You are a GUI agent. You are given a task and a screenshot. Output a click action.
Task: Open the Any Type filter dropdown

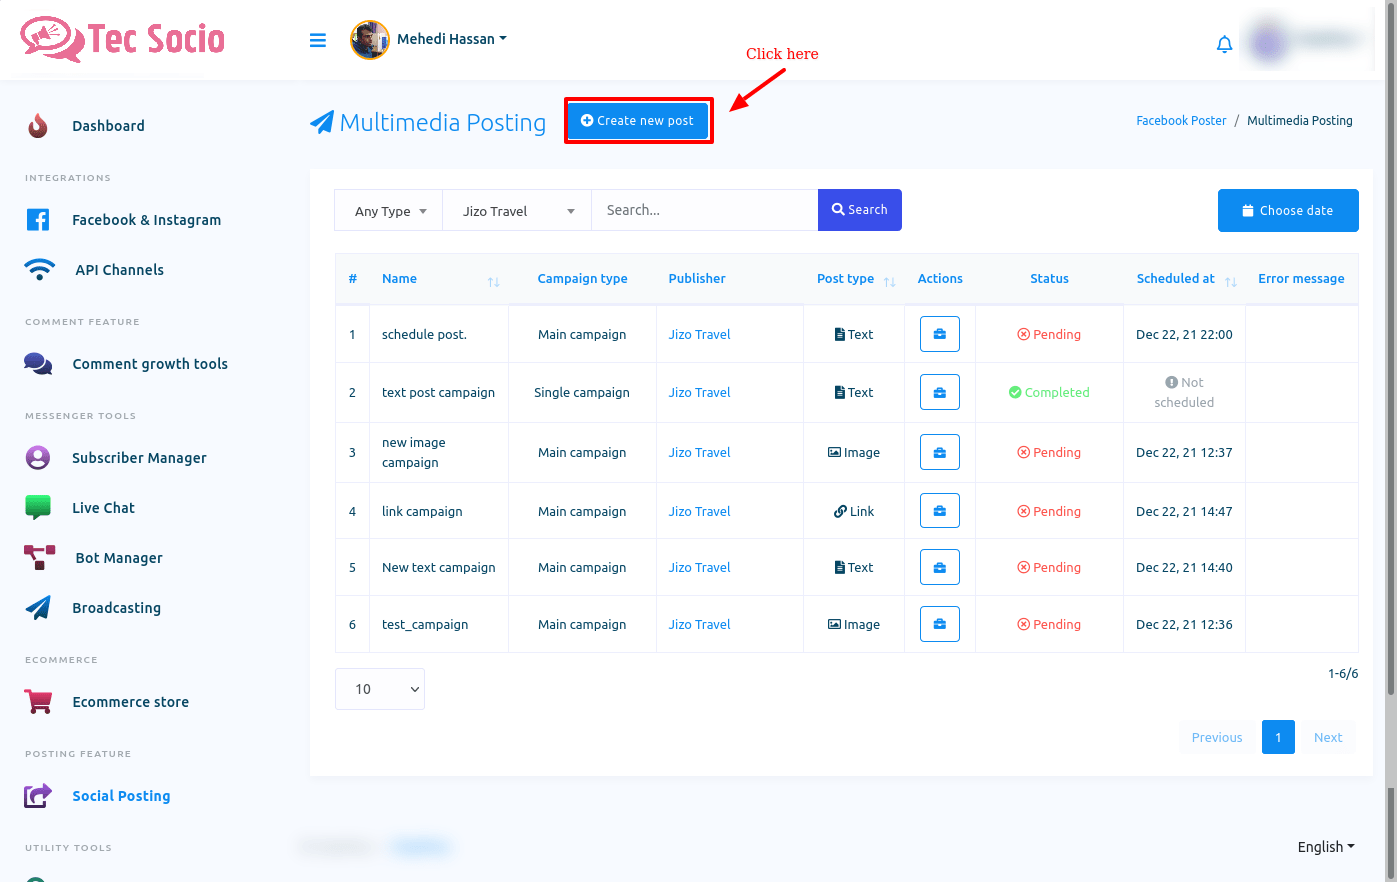pyautogui.click(x=389, y=211)
